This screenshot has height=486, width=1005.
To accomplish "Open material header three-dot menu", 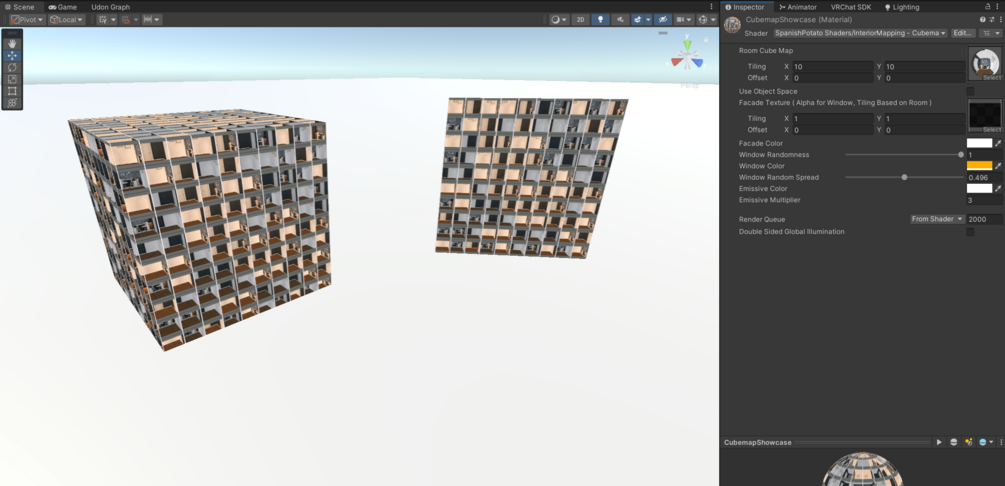I will tap(1000, 20).
